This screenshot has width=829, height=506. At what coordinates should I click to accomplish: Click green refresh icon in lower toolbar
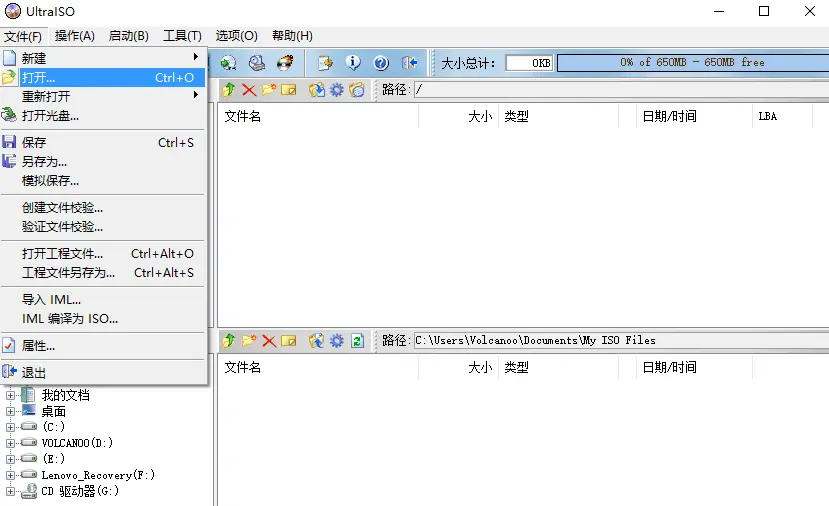pos(357,341)
